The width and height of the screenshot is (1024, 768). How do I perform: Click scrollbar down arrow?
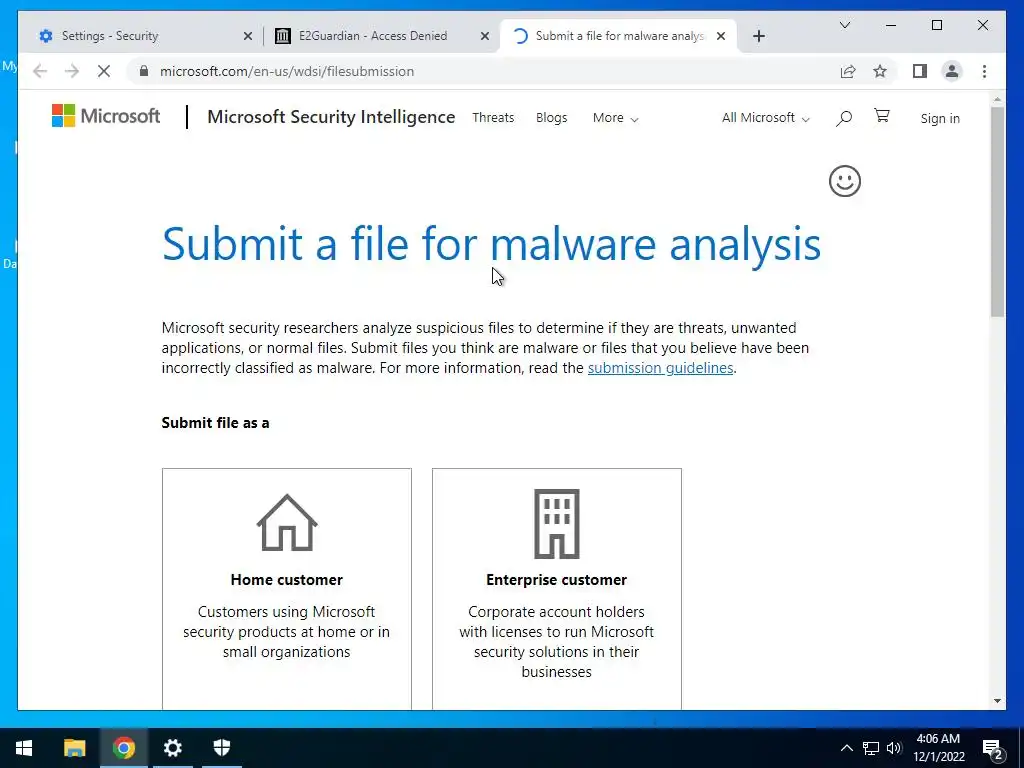click(997, 701)
